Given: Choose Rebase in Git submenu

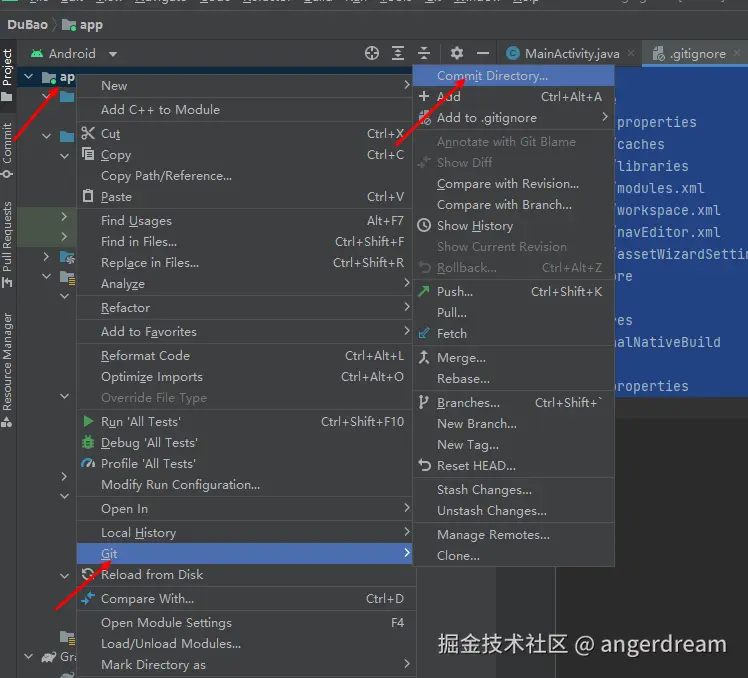Looking at the screenshot, I should (513, 378).
